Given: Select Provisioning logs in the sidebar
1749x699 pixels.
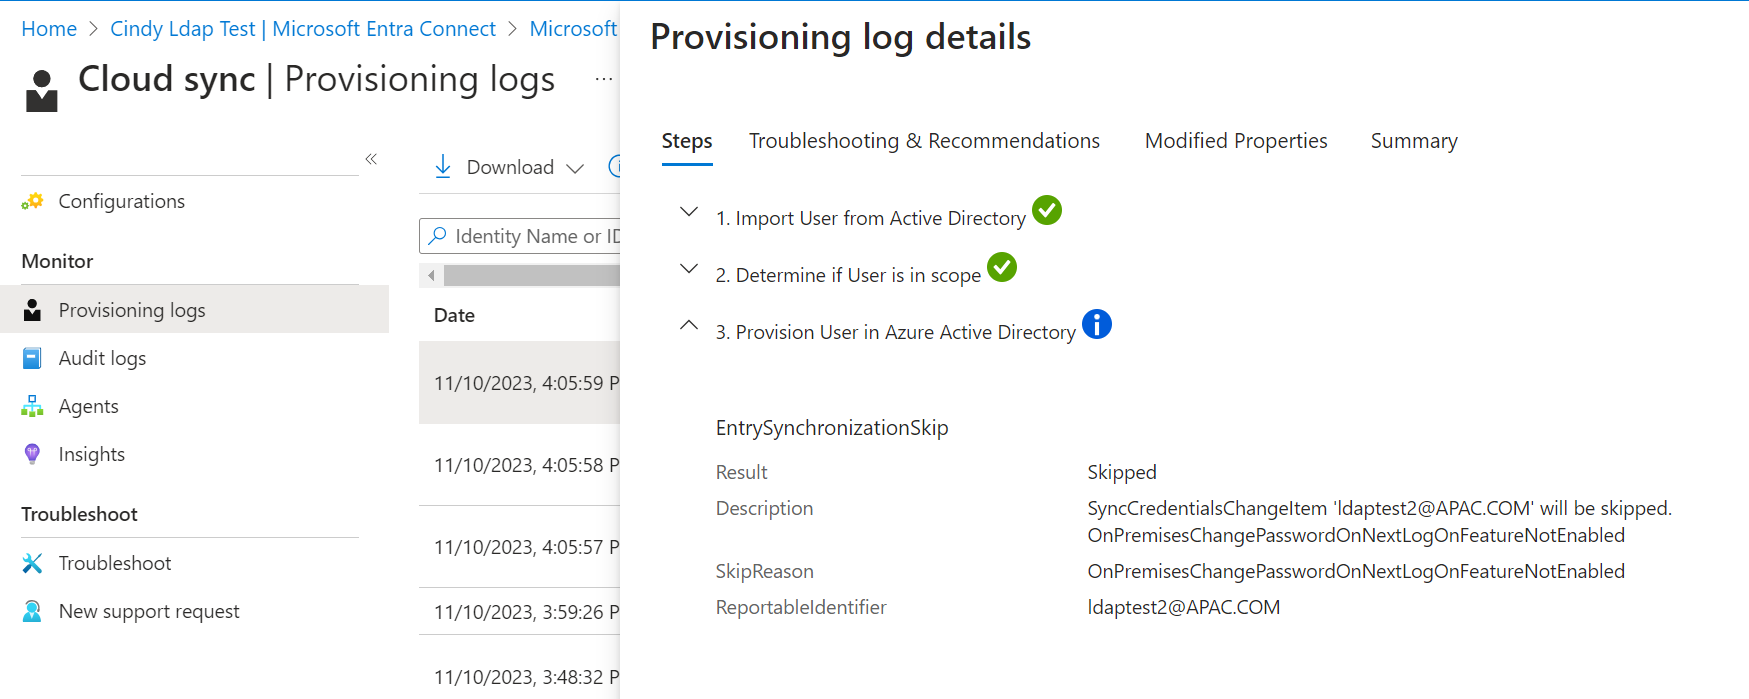Looking at the screenshot, I should point(194,310).
